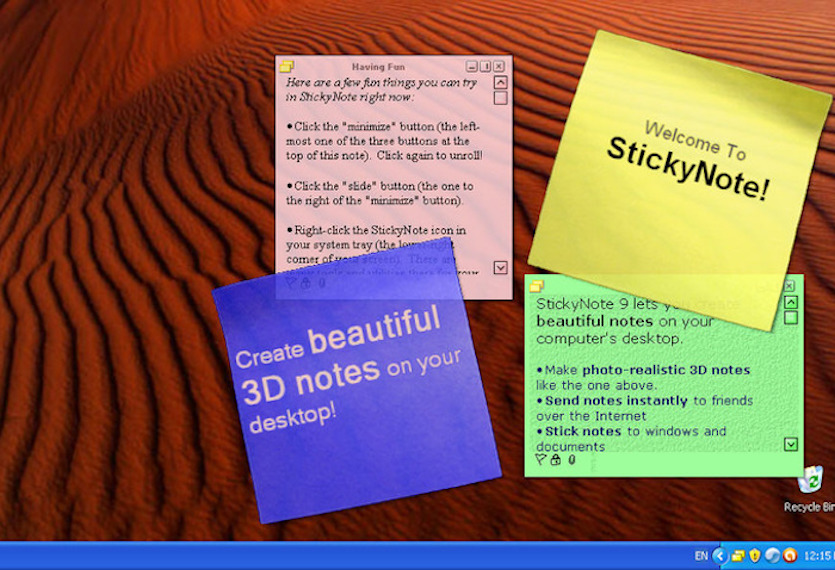Click the 12:15 taskbar clock
835x570 pixels.
pos(819,556)
